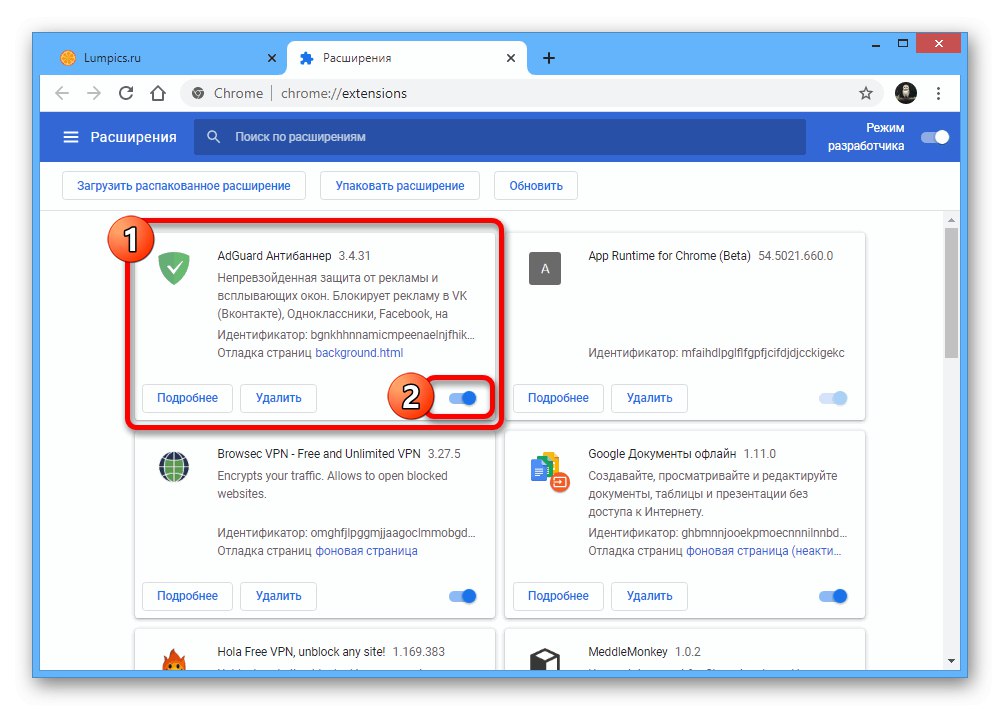Open Google Docs фоновая страница link
The width and height of the screenshot is (1000, 710).
[x=763, y=551]
